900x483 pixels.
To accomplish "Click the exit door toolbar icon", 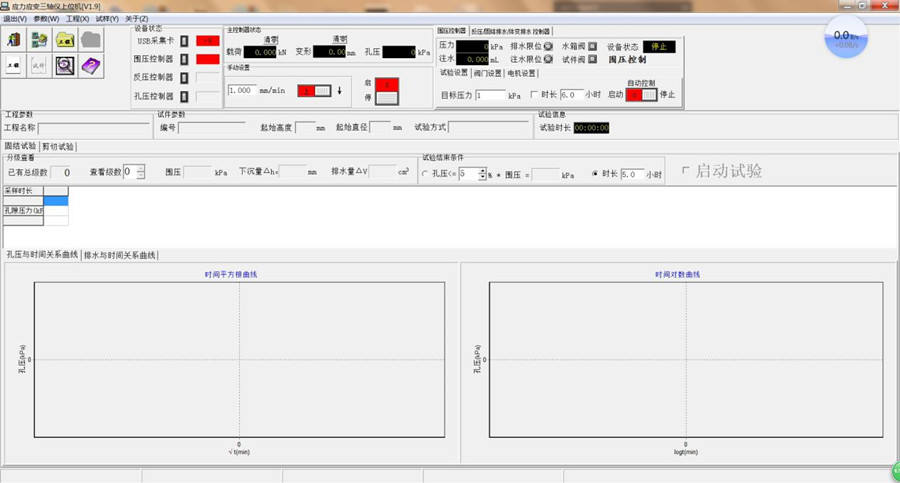I will coord(14,40).
